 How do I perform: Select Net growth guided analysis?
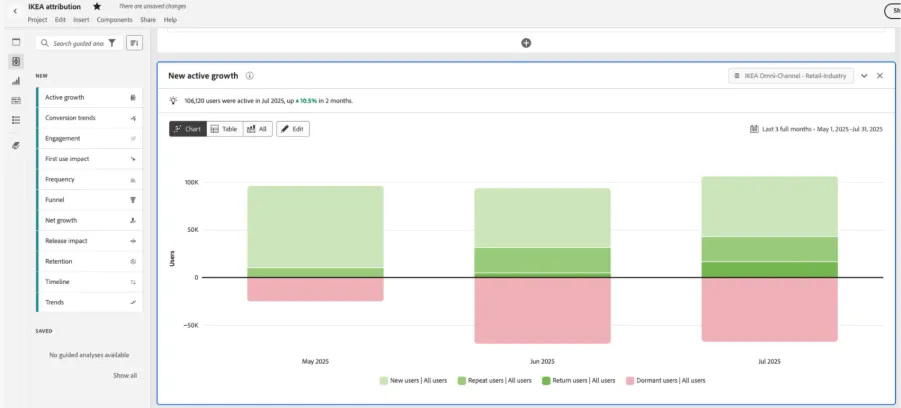(x=90, y=220)
